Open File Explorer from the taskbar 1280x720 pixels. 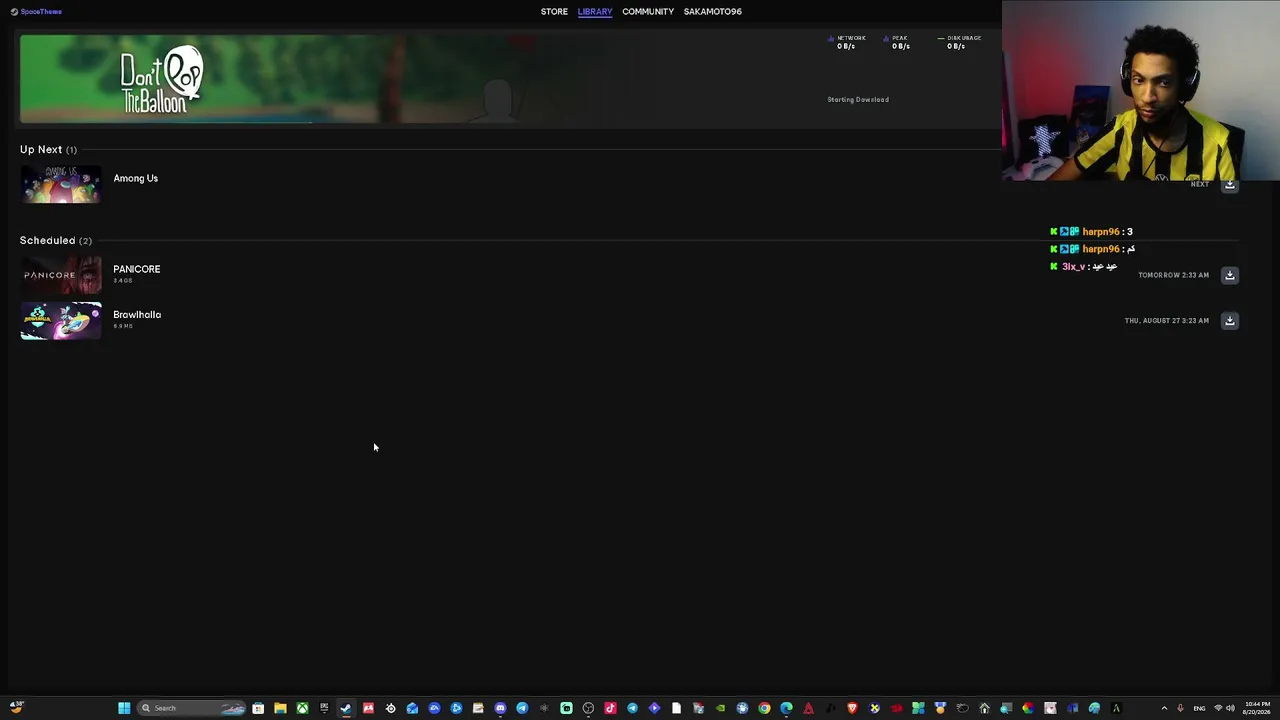[280, 708]
